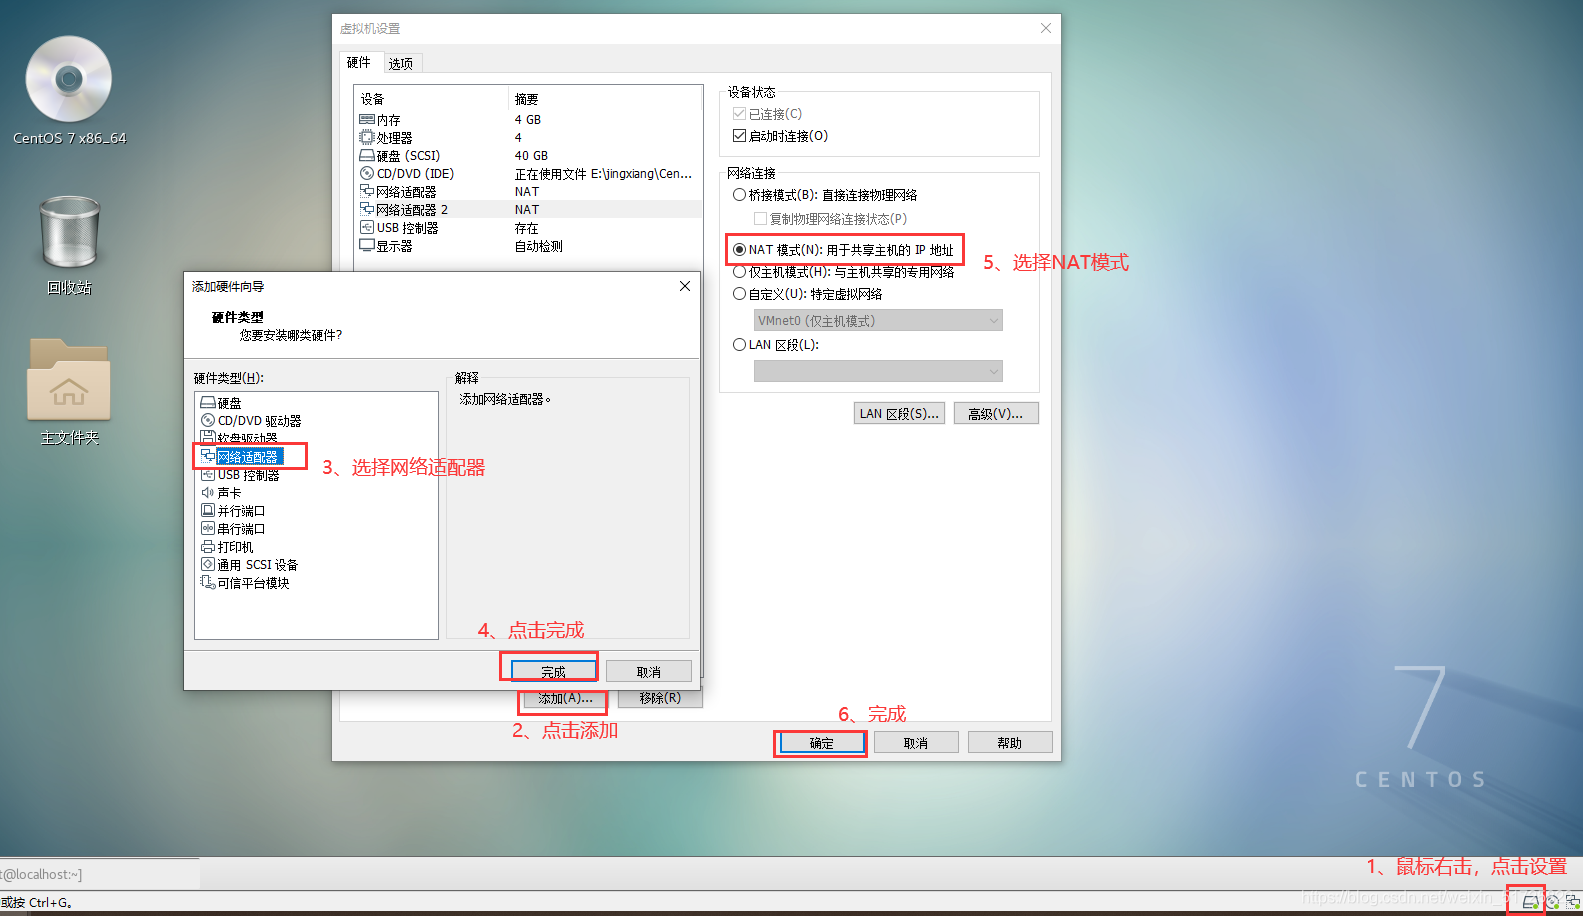Select the USB 控制器 device in settings list
This screenshot has width=1583, height=916.
(x=528, y=227)
